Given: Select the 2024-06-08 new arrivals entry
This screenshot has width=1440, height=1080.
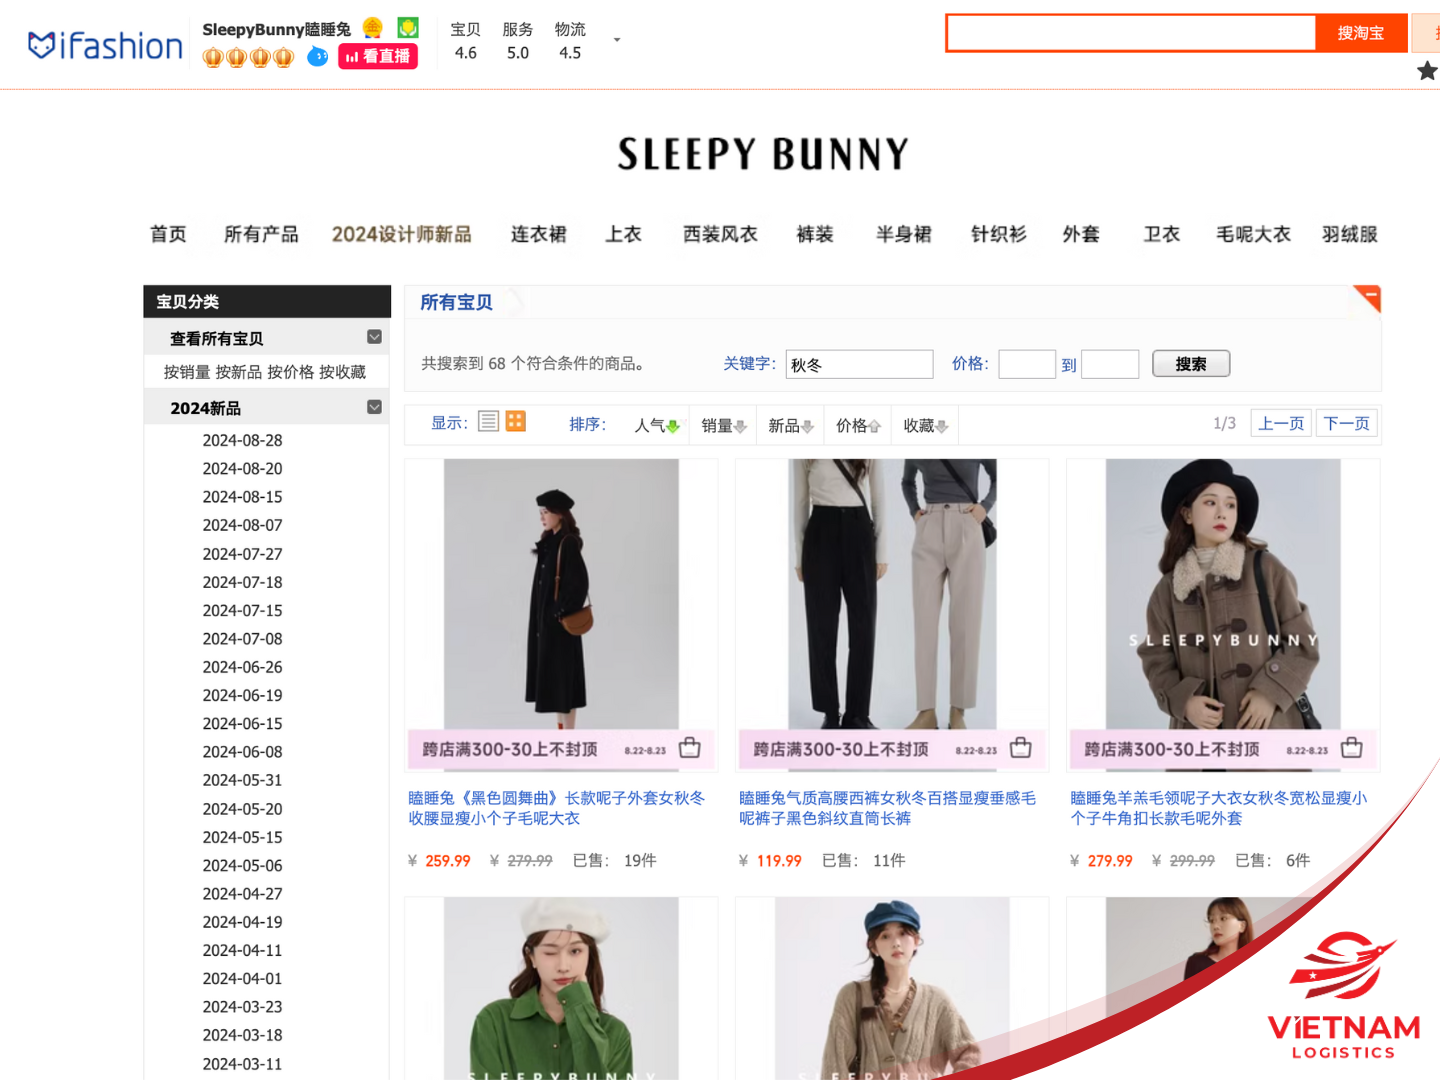Looking at the screenshot, I should pos(243,752).
